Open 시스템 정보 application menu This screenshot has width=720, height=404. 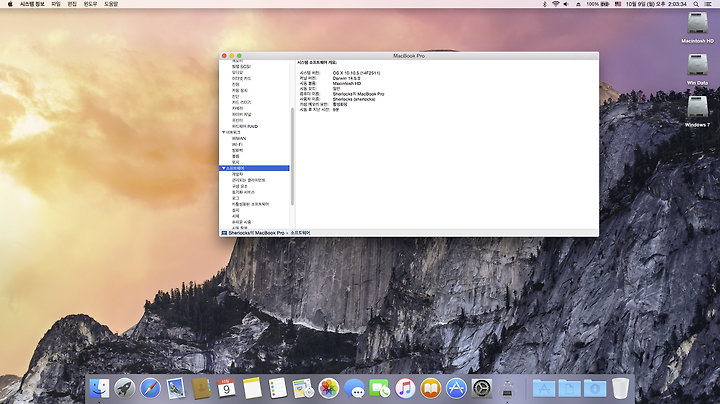[x=32, y=4]
